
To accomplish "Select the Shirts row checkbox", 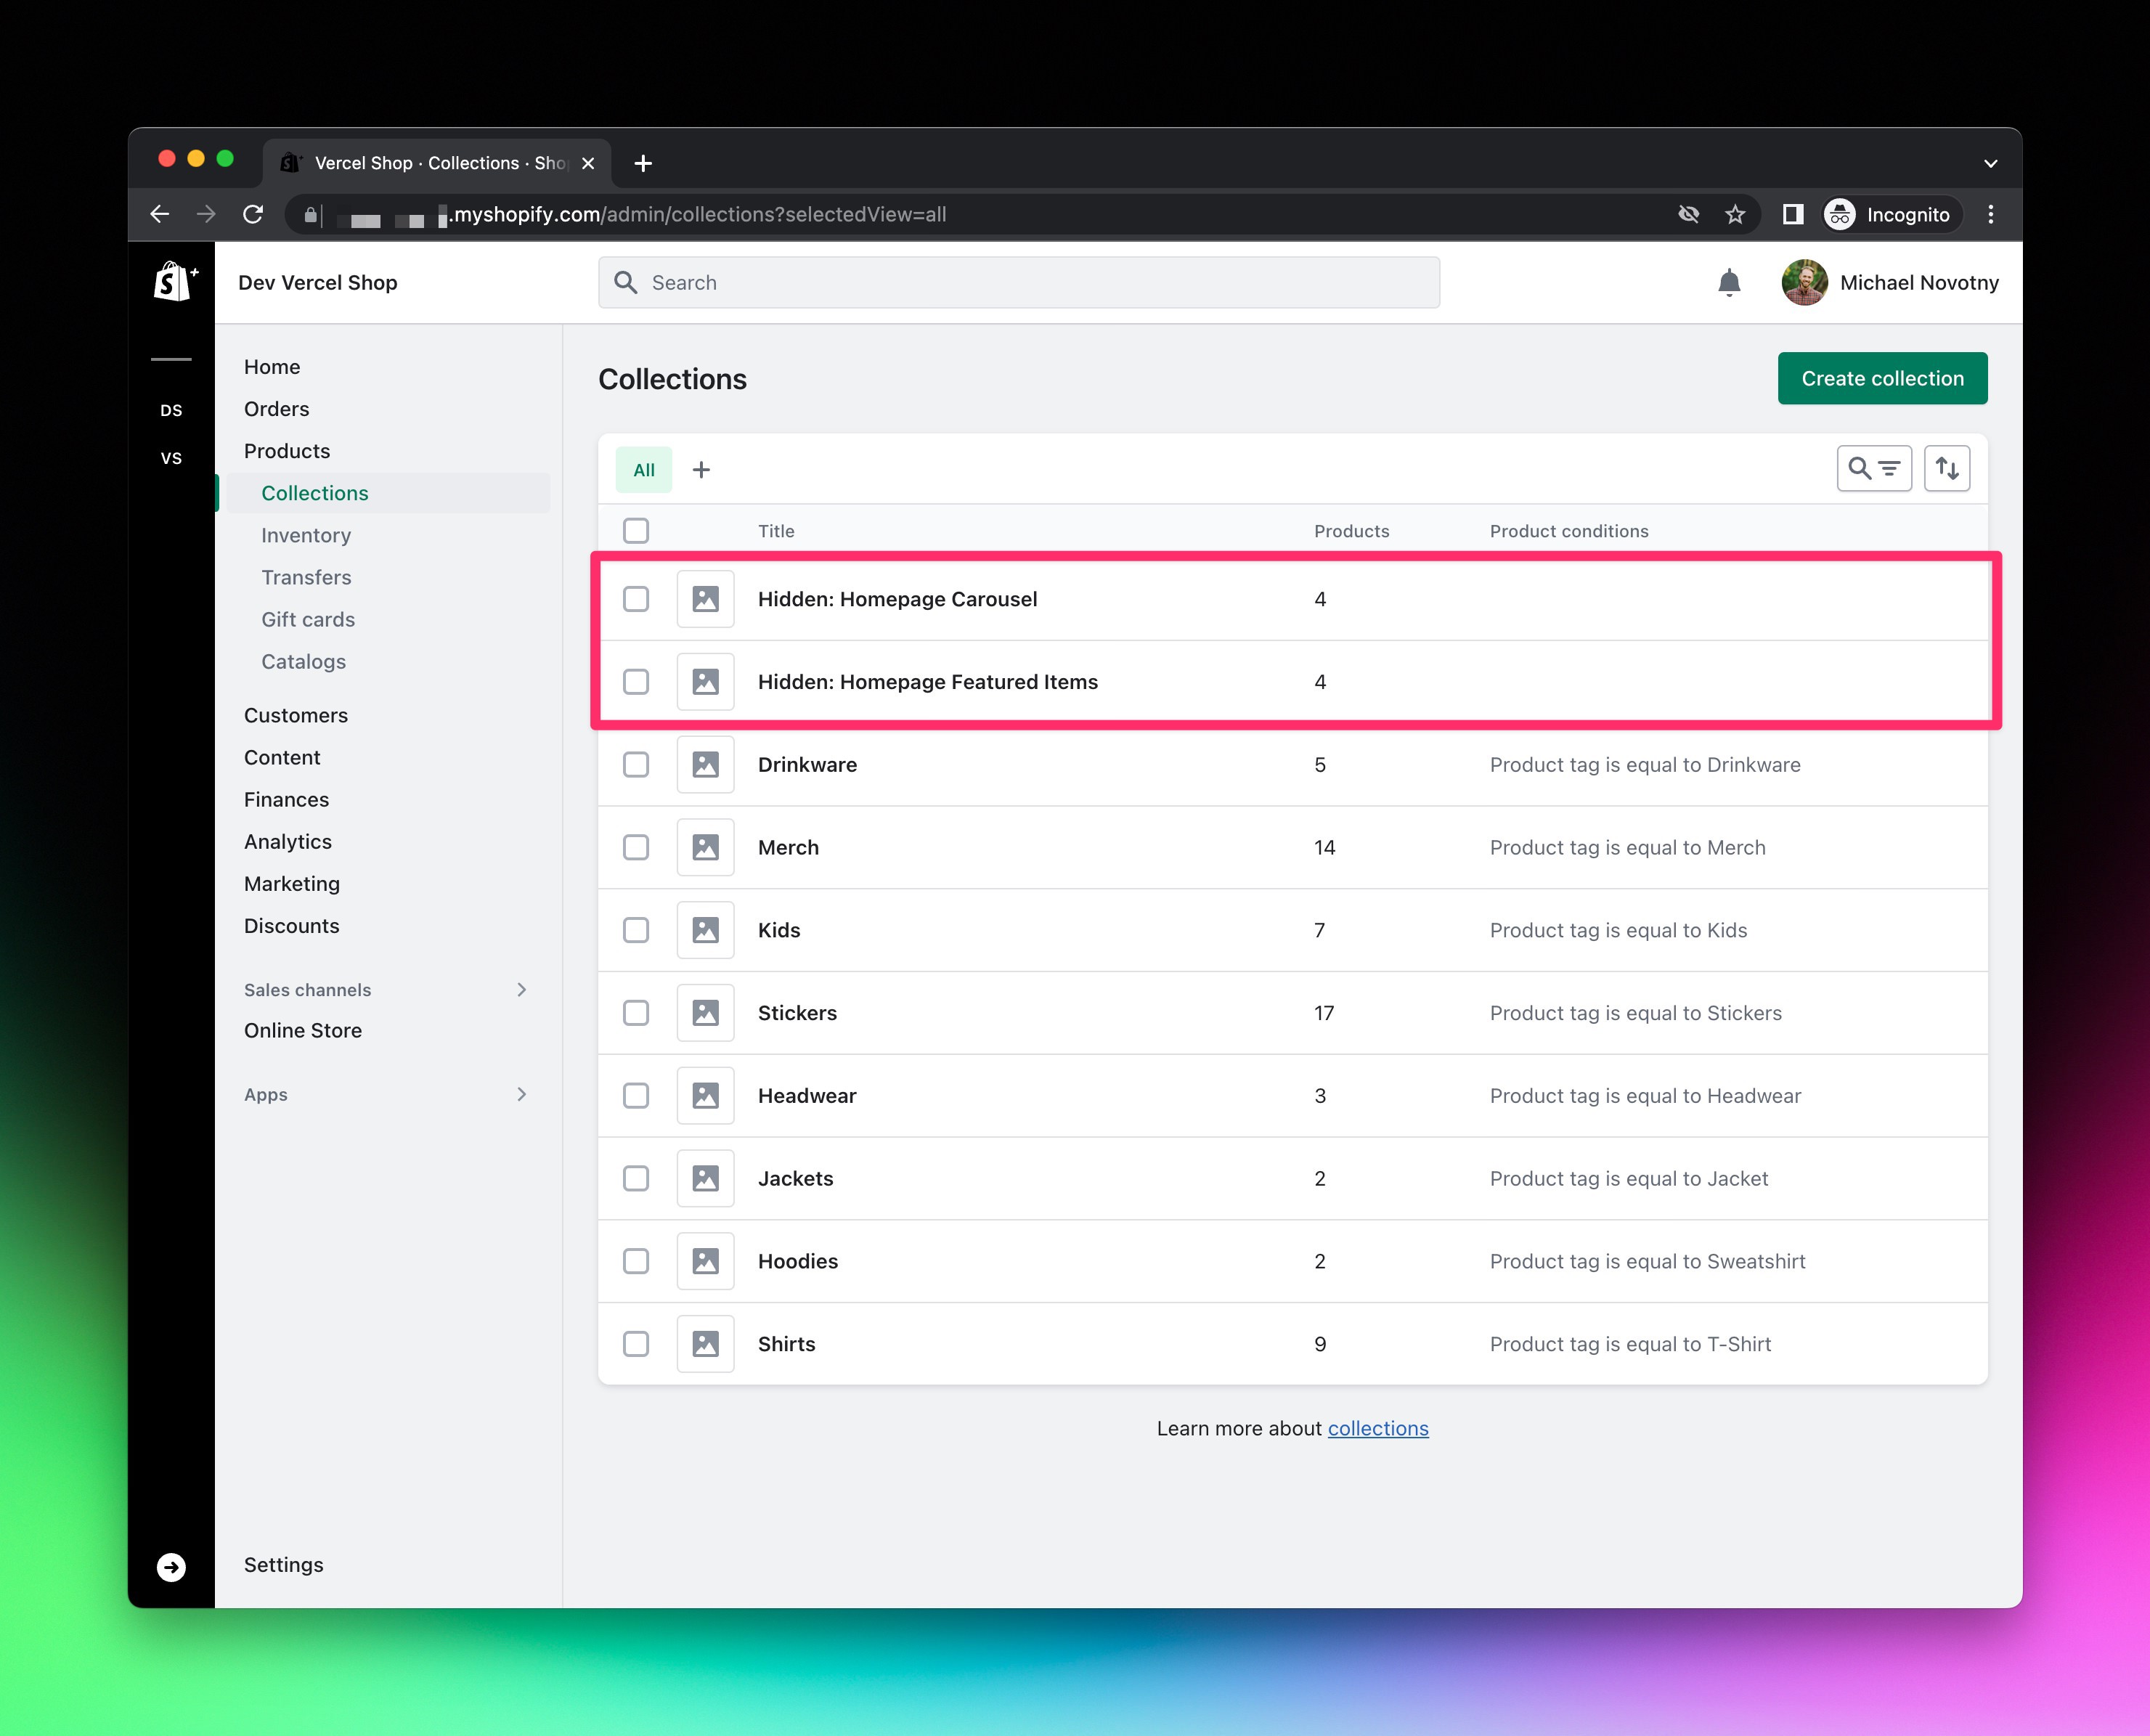I will click(636, 1344).
